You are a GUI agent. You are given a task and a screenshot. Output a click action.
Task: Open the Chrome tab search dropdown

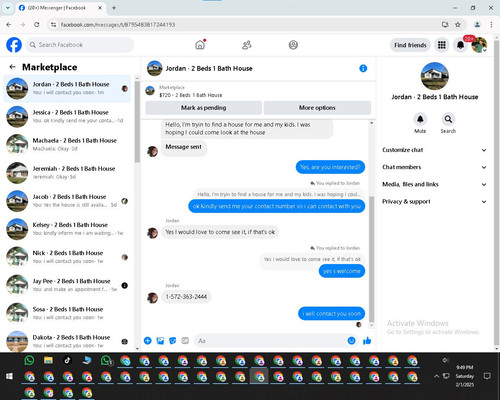(x=8, y=8)
